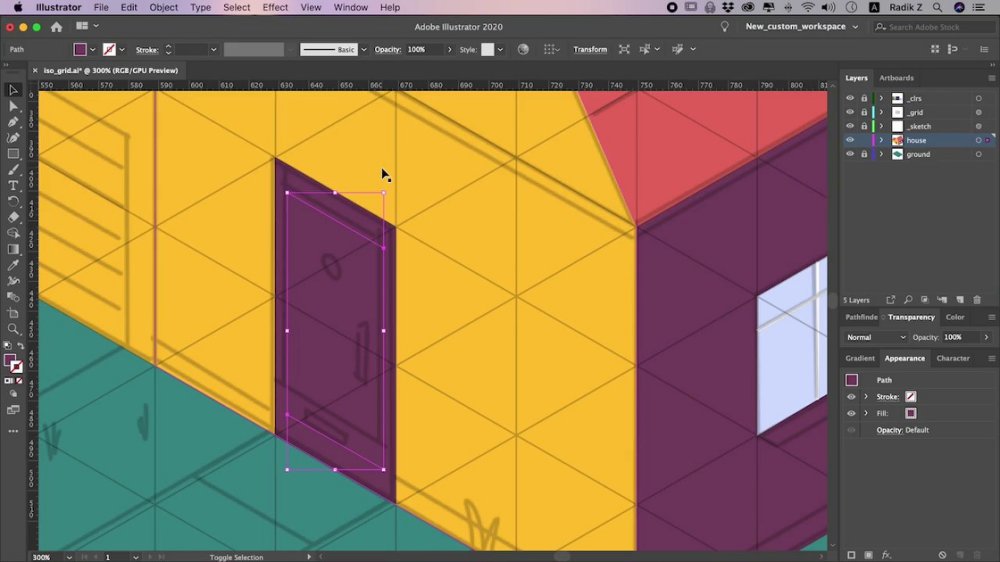Select the Curvature tool

click(13, 138)
